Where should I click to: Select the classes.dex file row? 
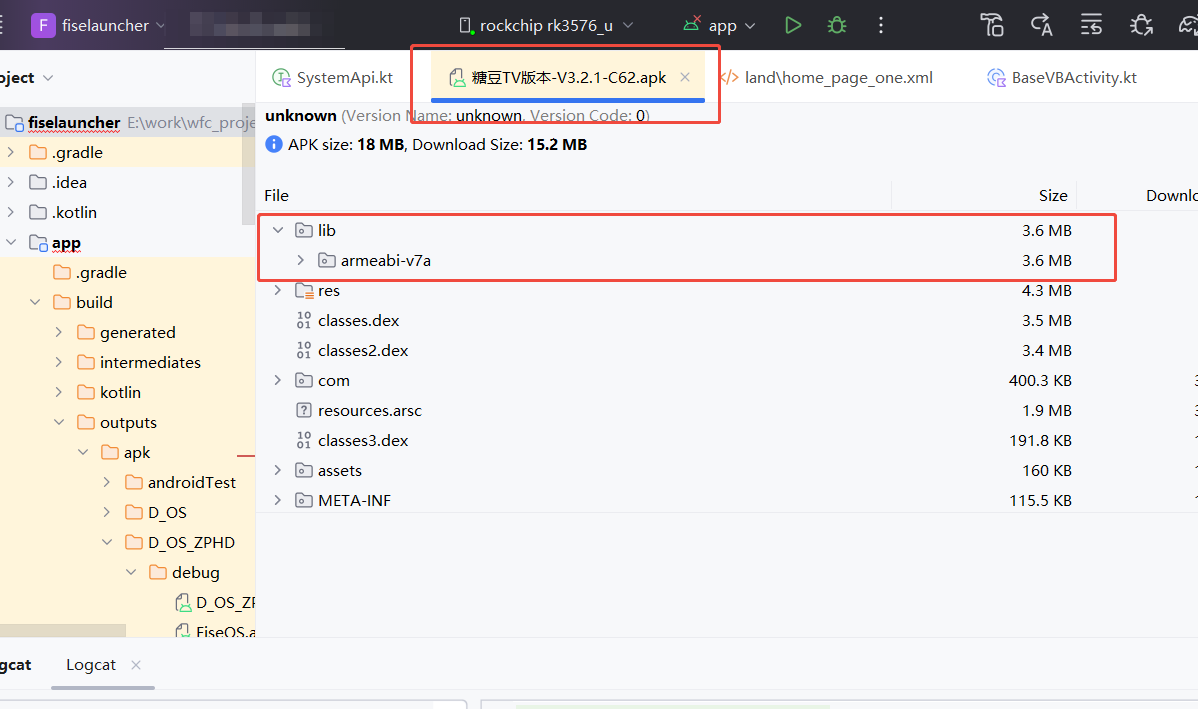tap(727, 321)
